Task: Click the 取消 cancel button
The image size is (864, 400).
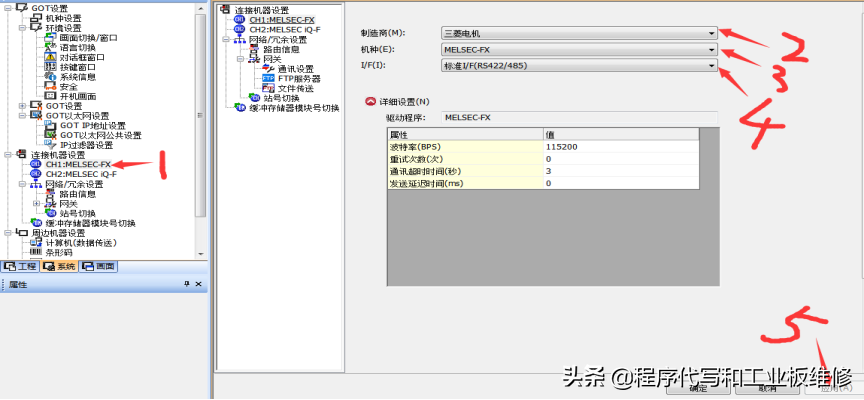Action: point(766,388)
